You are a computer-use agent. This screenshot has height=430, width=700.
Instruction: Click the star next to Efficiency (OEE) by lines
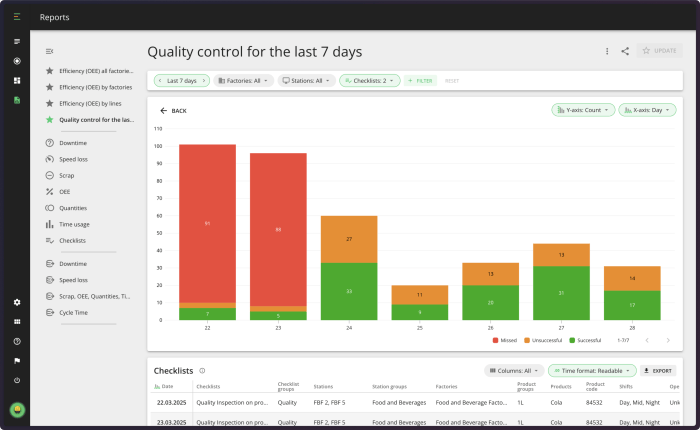[x=50, y=103]
